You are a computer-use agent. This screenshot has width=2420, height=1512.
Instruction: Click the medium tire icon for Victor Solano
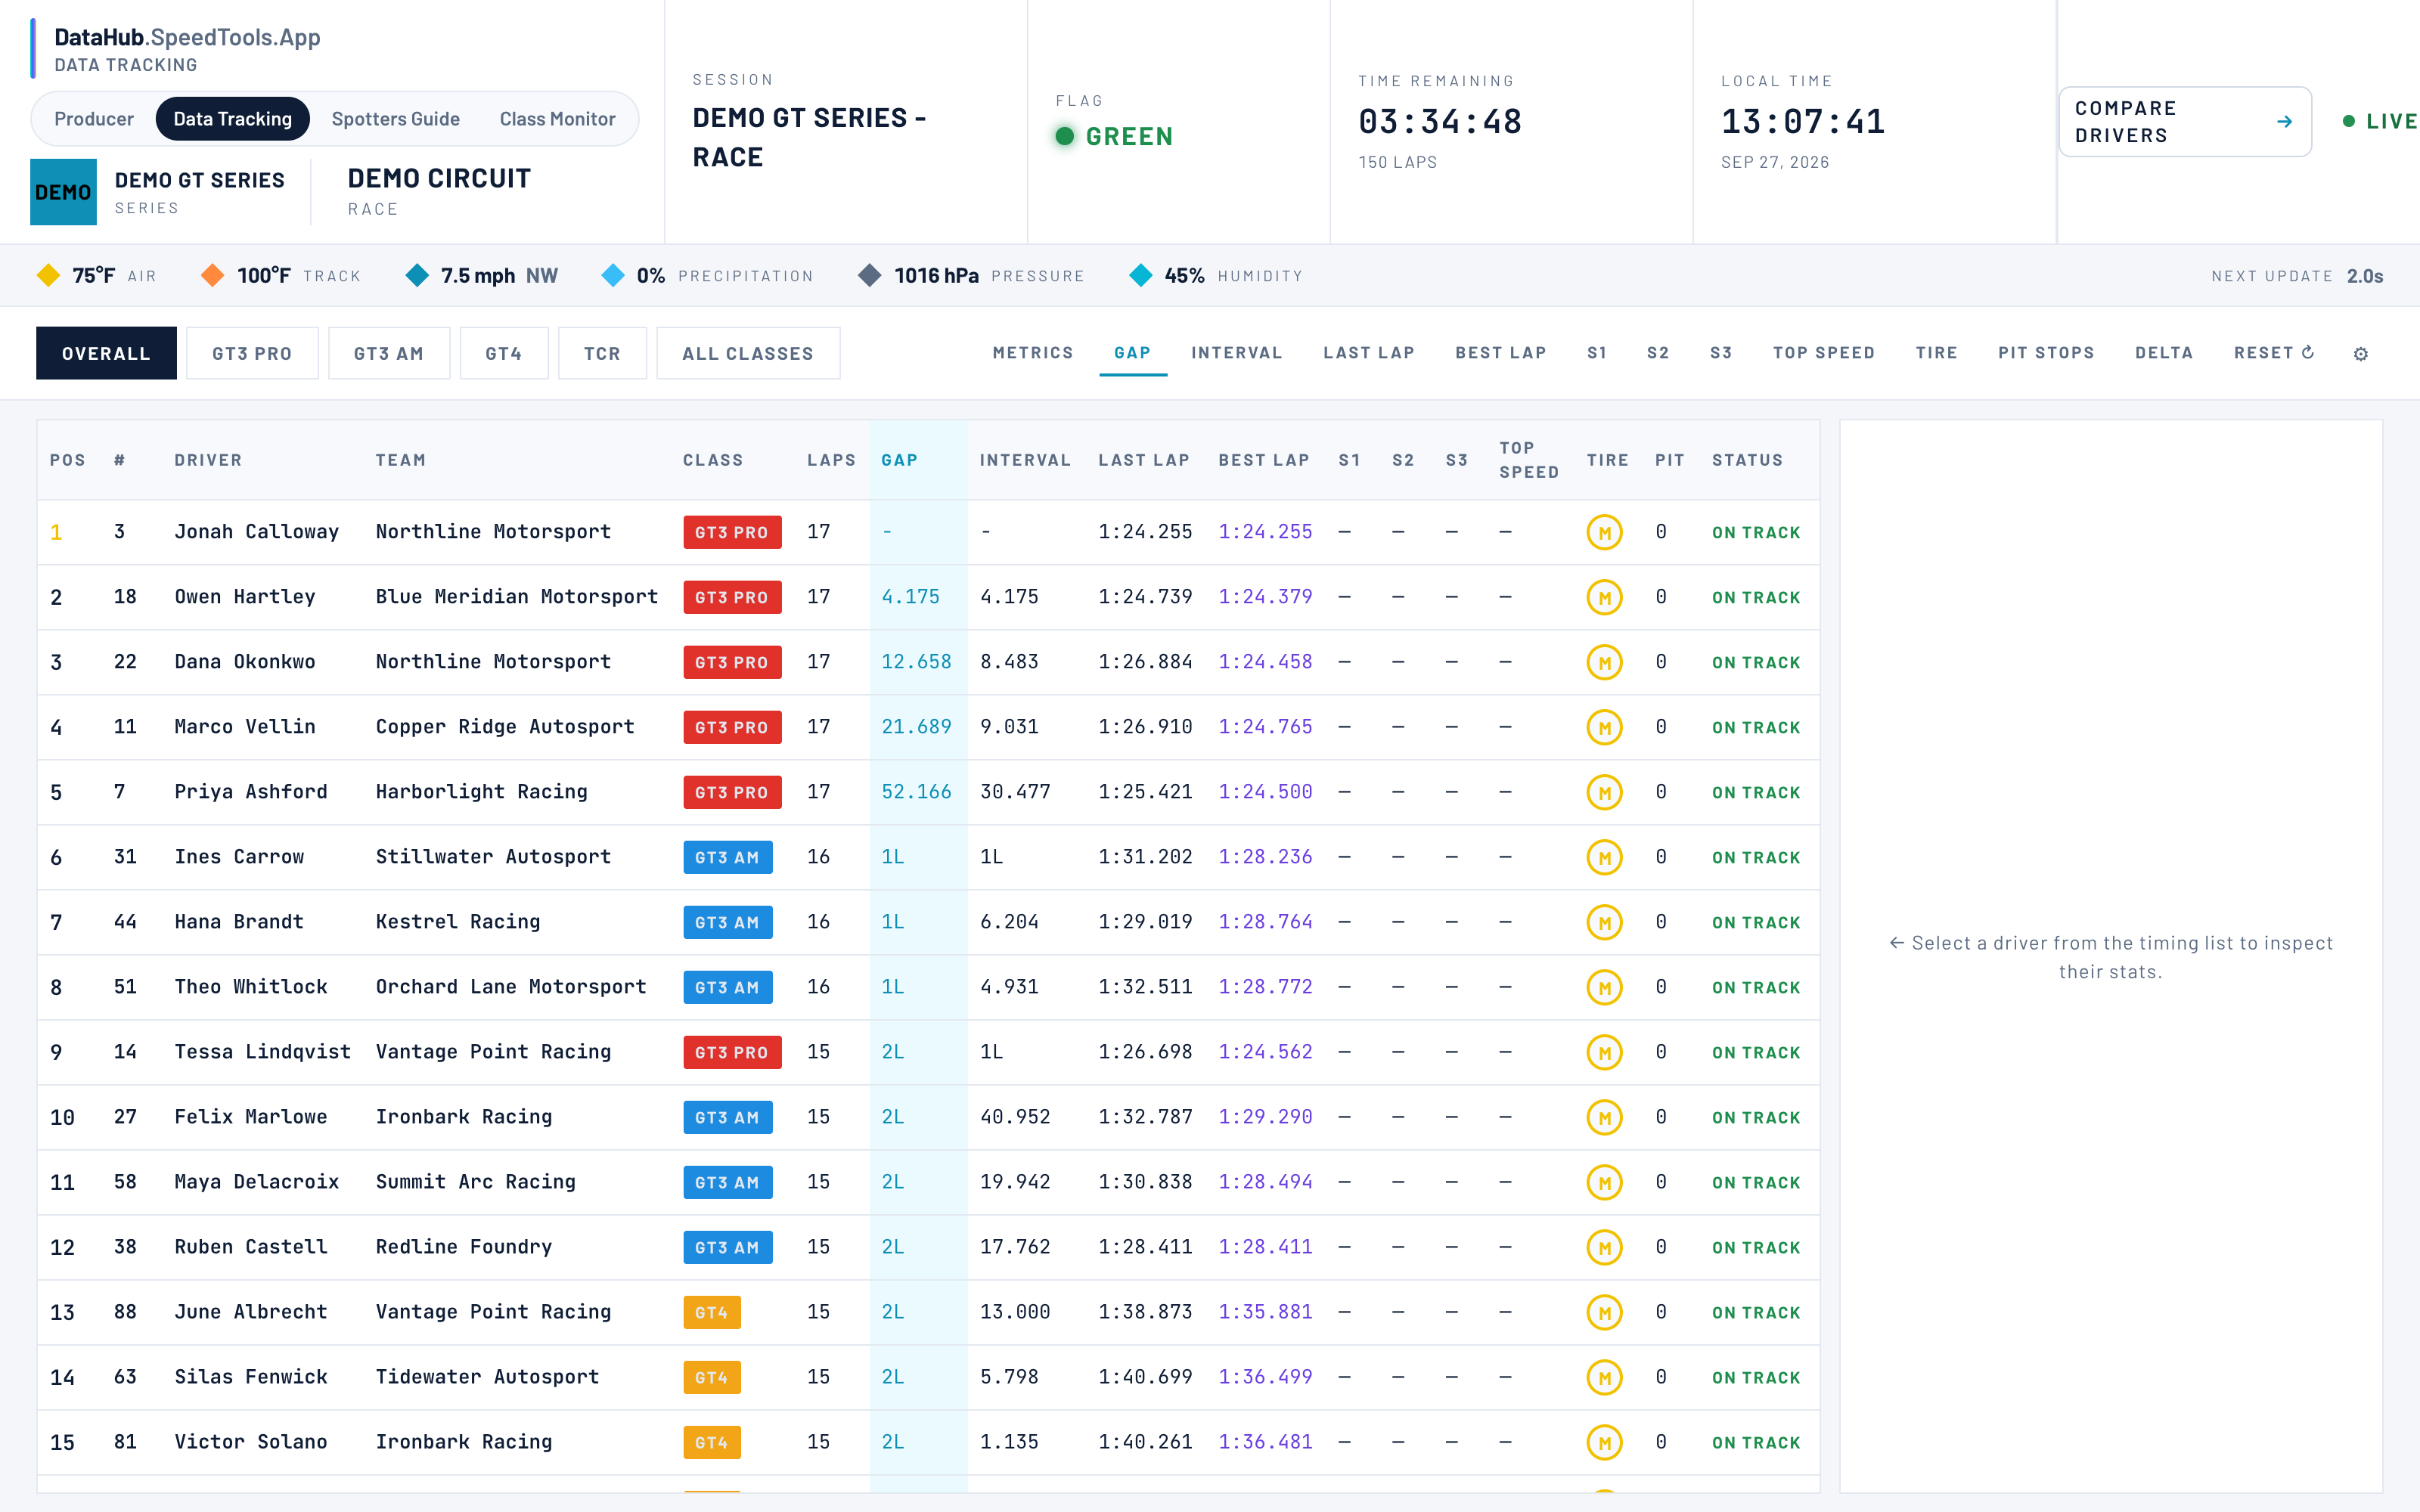pos(1604,1442)
